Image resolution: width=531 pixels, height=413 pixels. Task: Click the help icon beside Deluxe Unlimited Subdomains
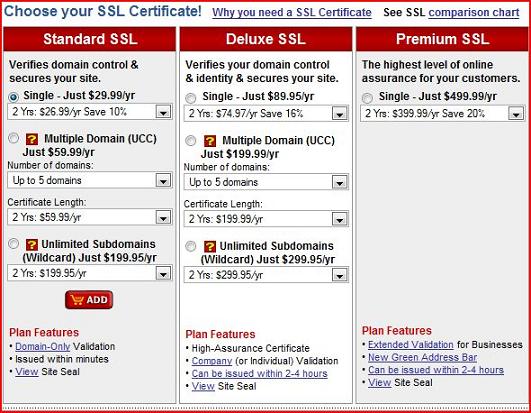210,246
